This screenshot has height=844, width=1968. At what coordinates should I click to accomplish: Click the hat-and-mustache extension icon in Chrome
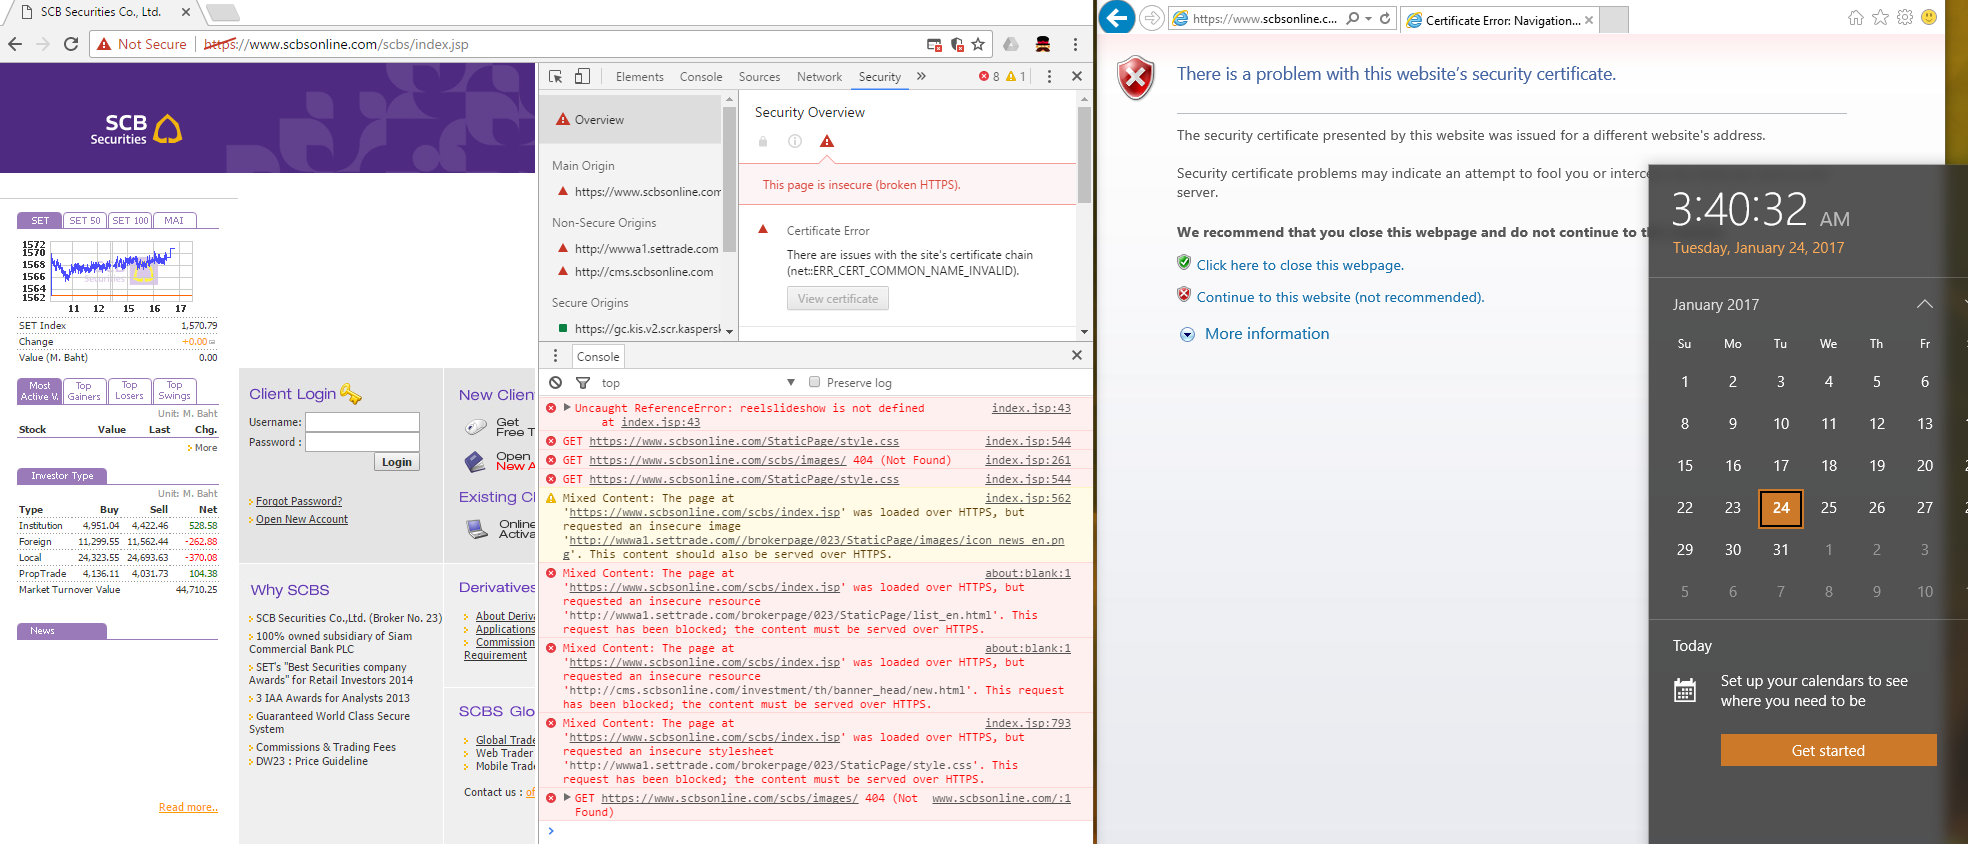[x=1043, y=44]
